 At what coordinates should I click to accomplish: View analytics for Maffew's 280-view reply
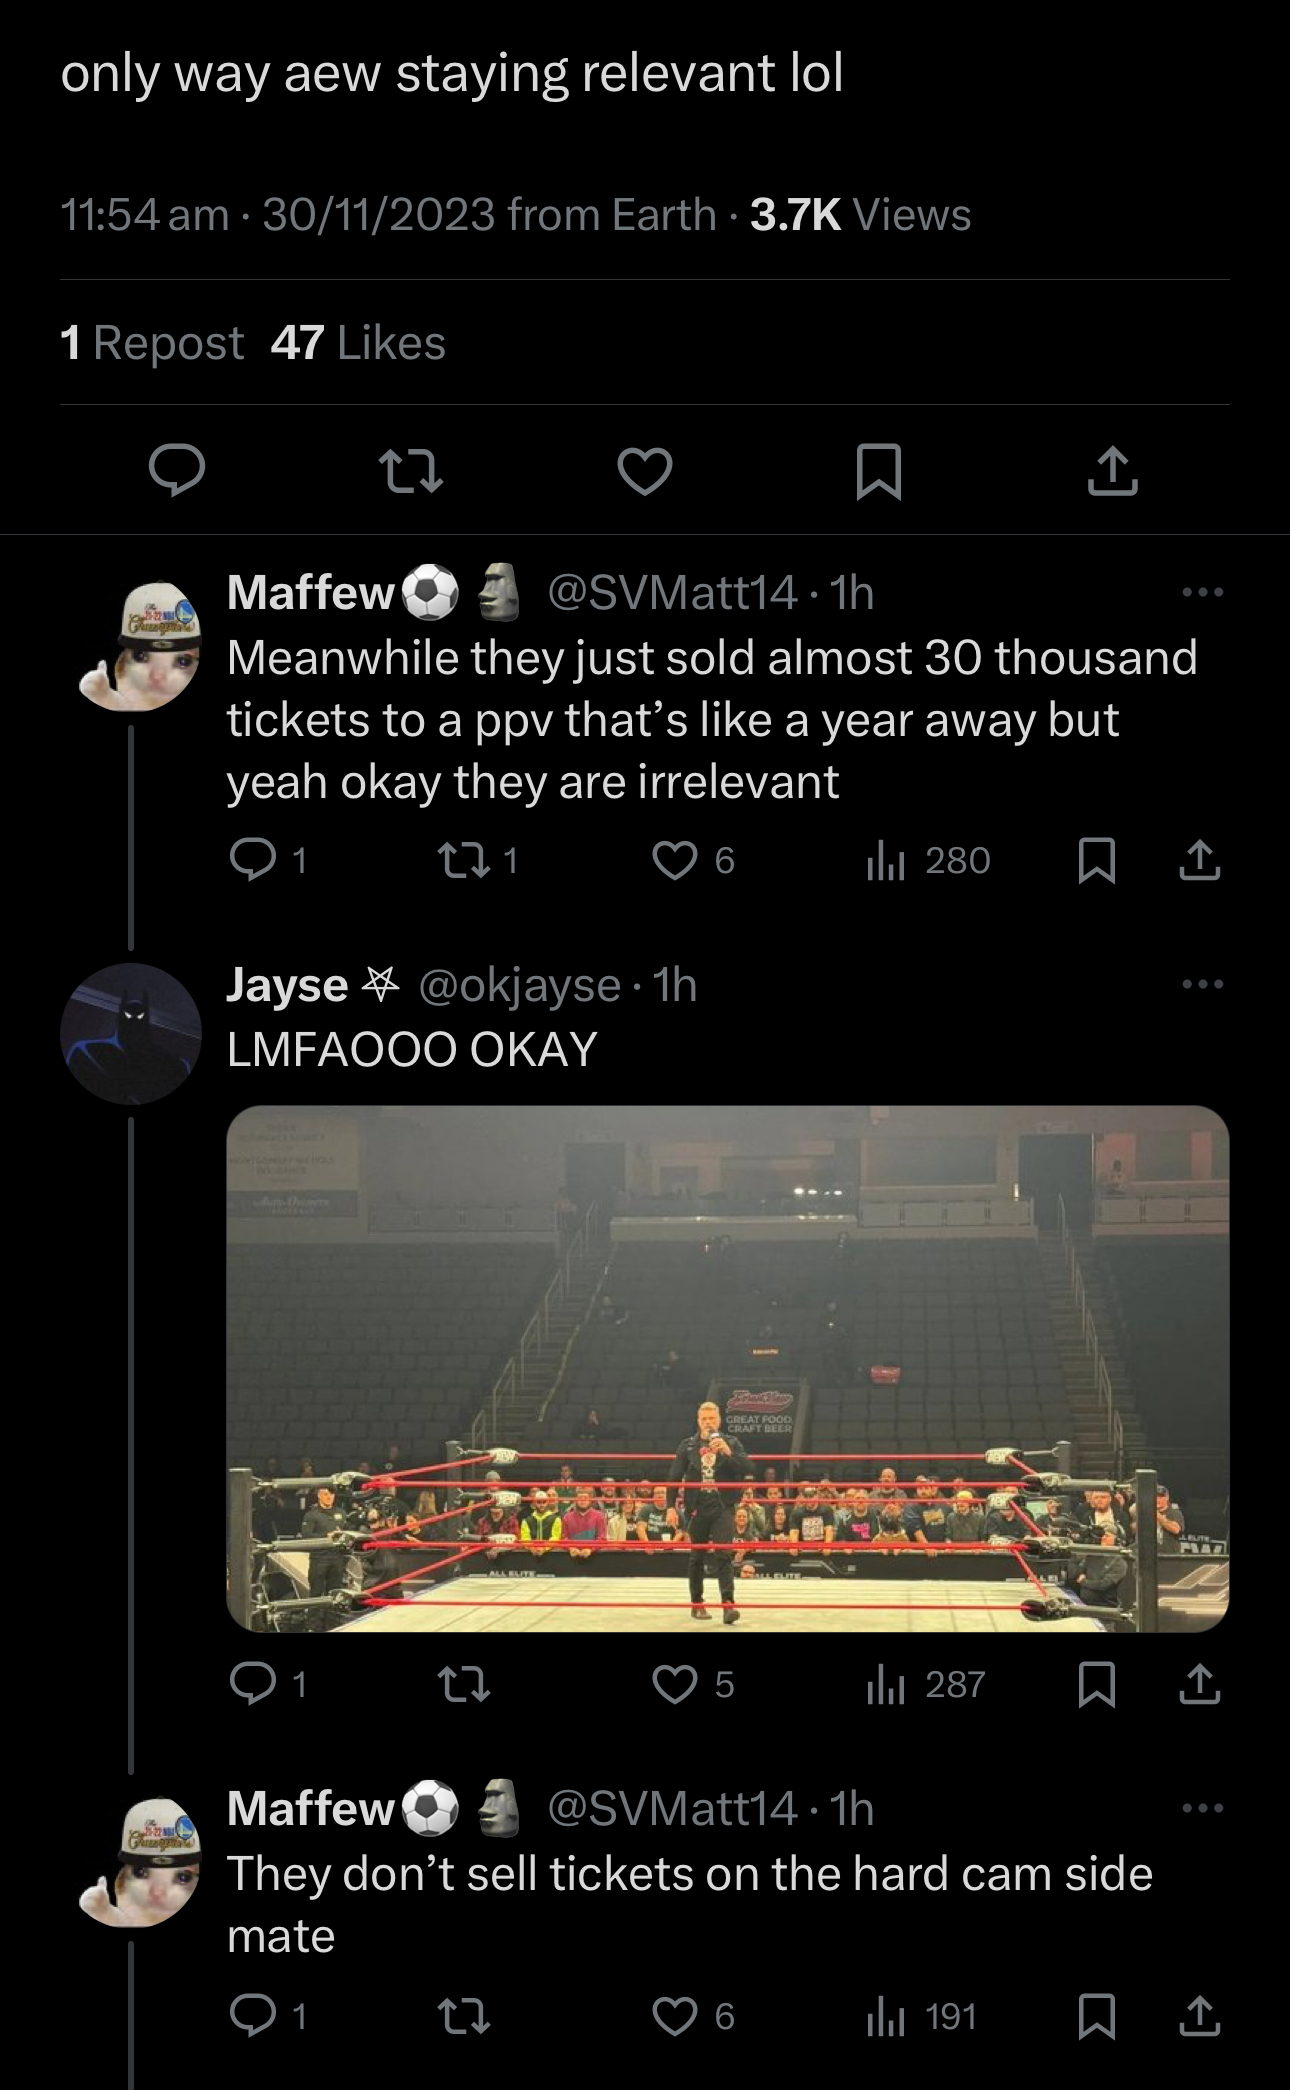pos(928,861)
